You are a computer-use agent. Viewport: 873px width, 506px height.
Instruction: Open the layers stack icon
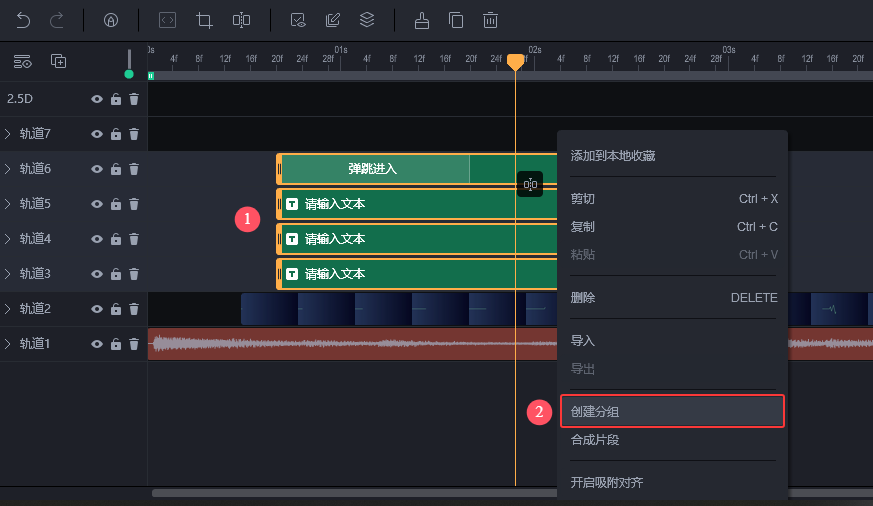(367, 20)
